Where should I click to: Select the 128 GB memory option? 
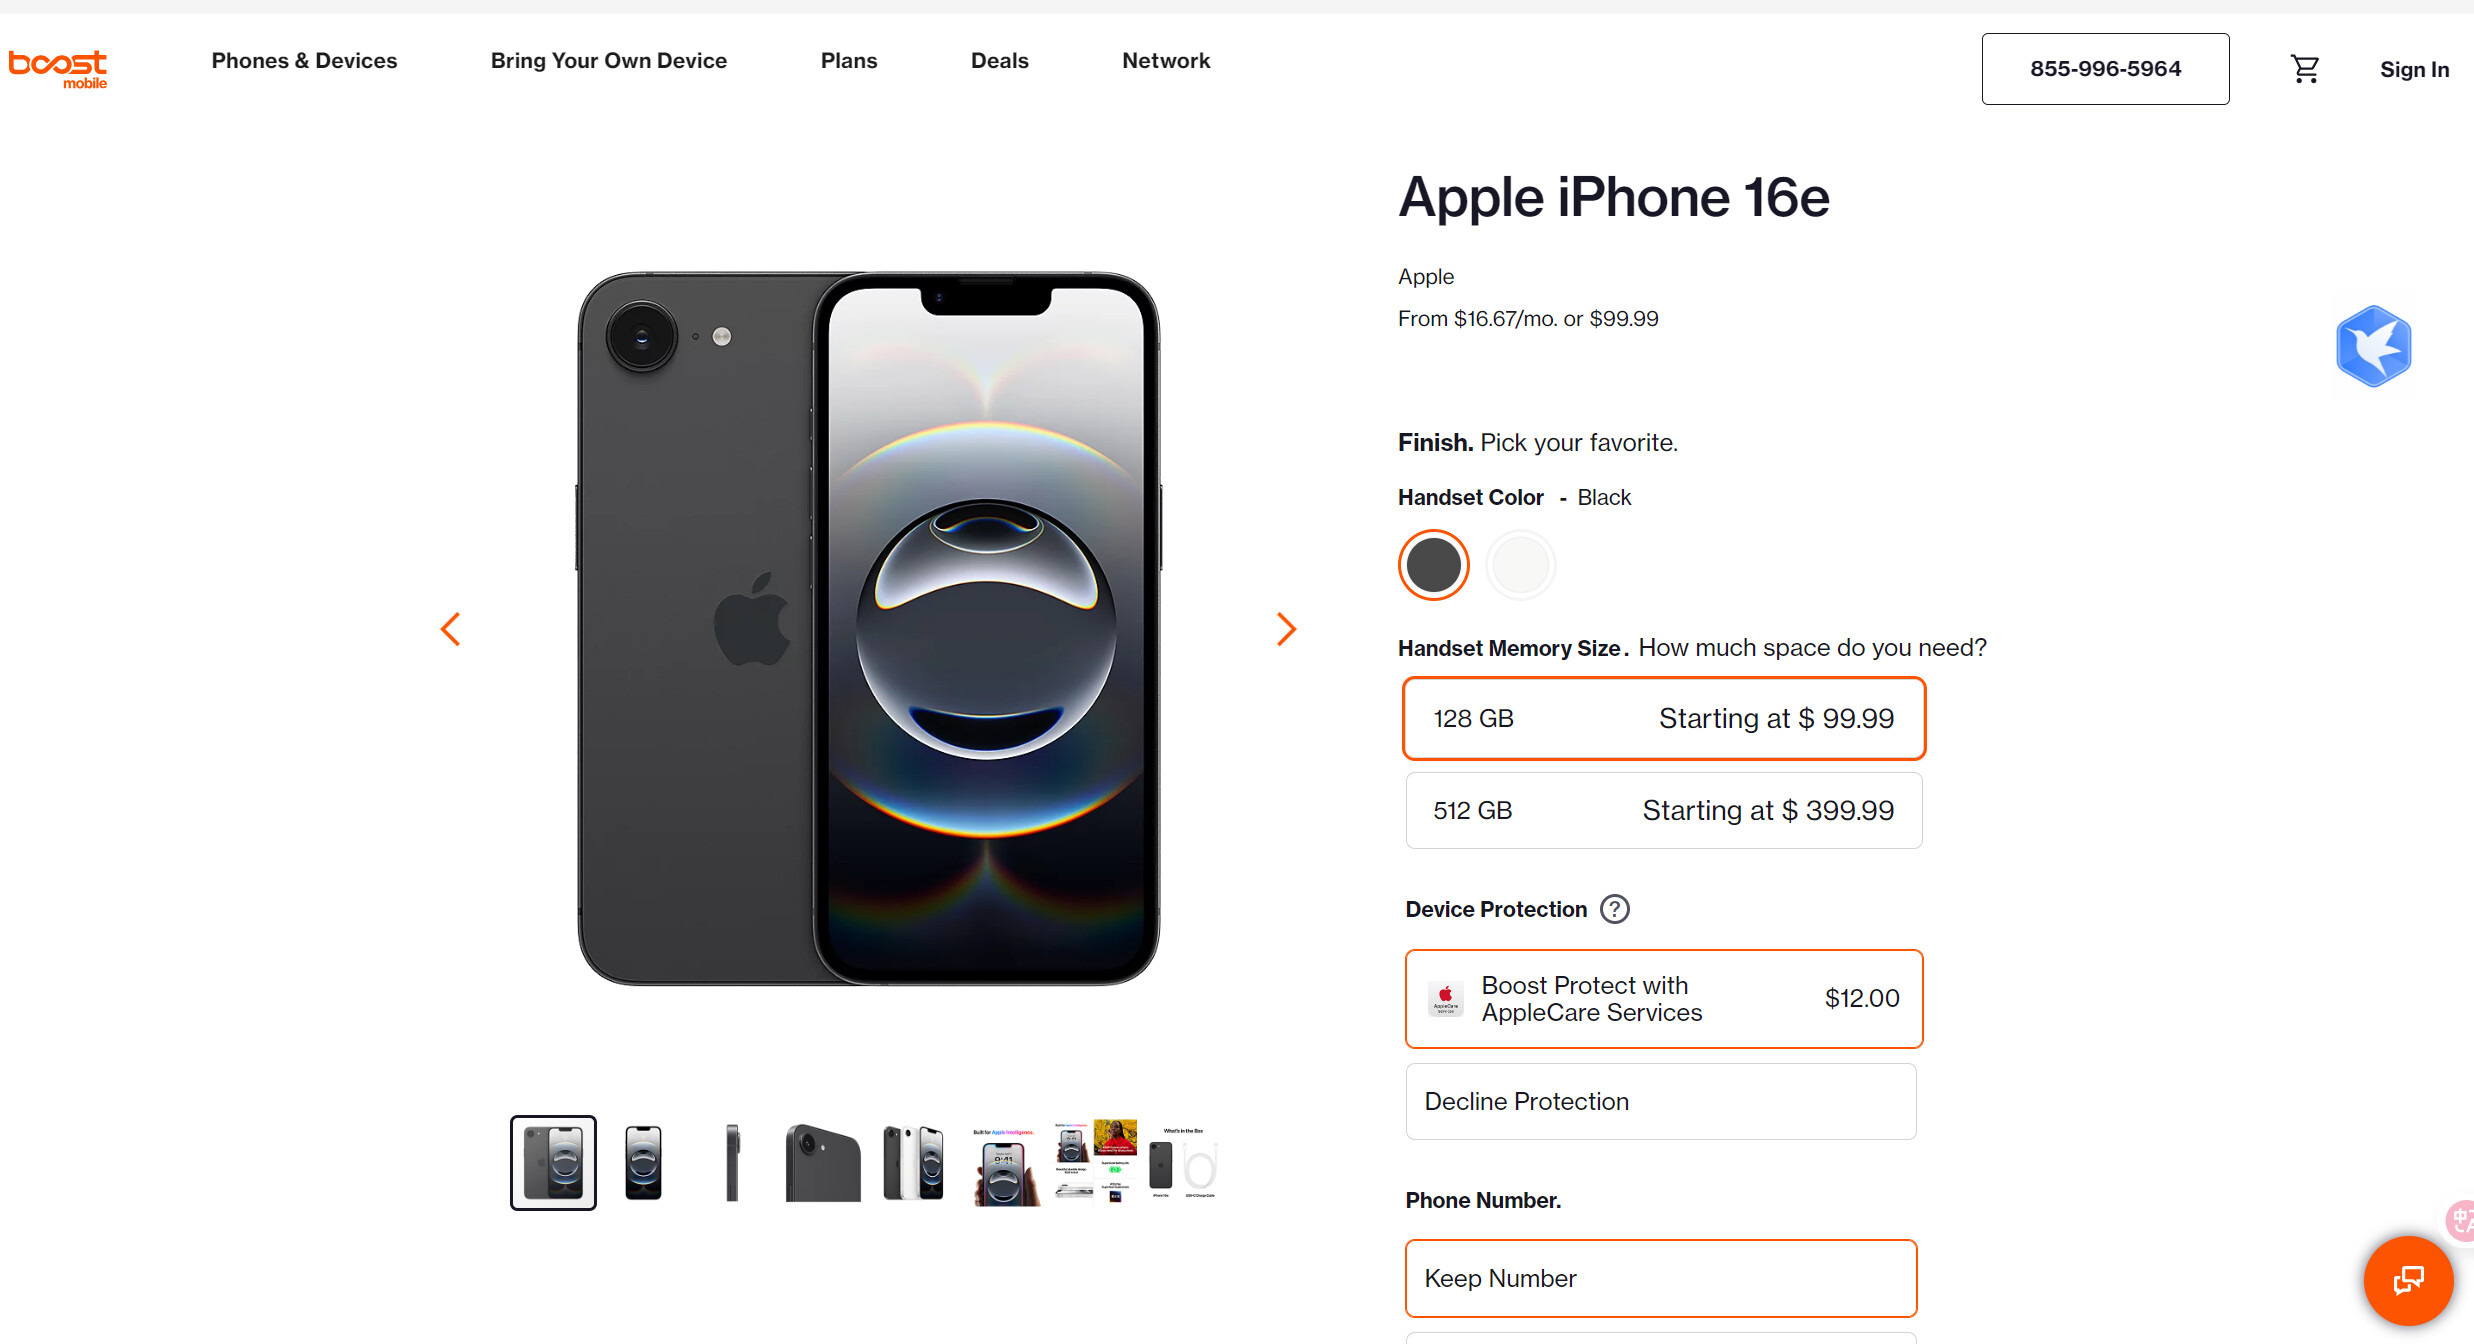pyautogui.click(x=1664, y=718)
